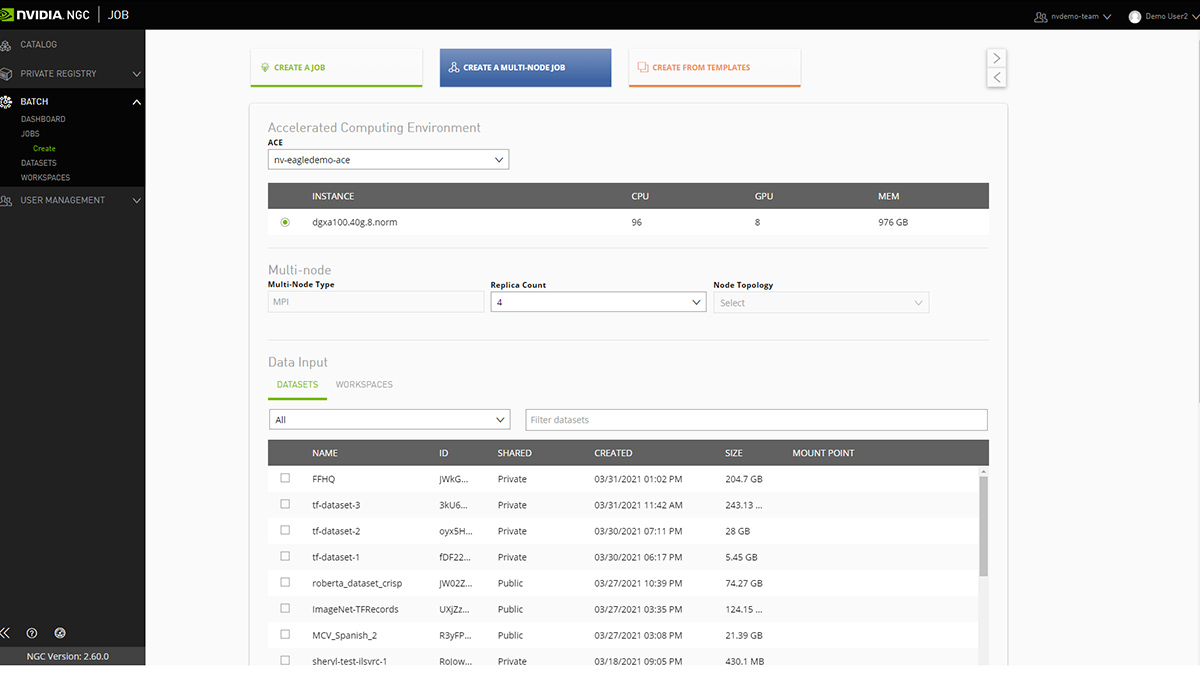Screen dimensions: 1200x675
Task: Open the ACE nv-eagledemo-ace dropdown
Action: (x=388, y=160)
